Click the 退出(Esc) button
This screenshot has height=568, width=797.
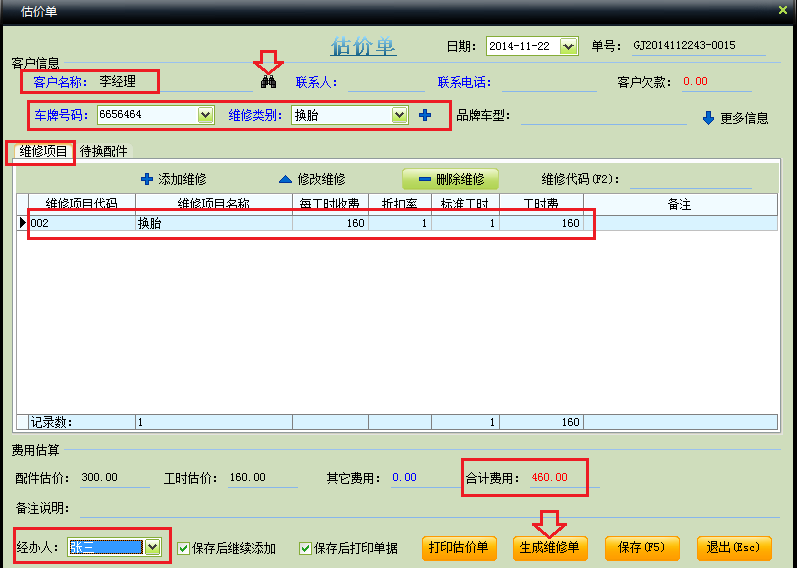(734, 548)
